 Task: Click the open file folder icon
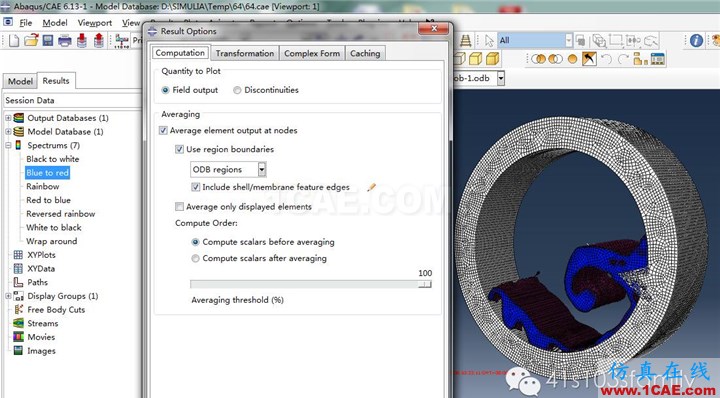31,41
